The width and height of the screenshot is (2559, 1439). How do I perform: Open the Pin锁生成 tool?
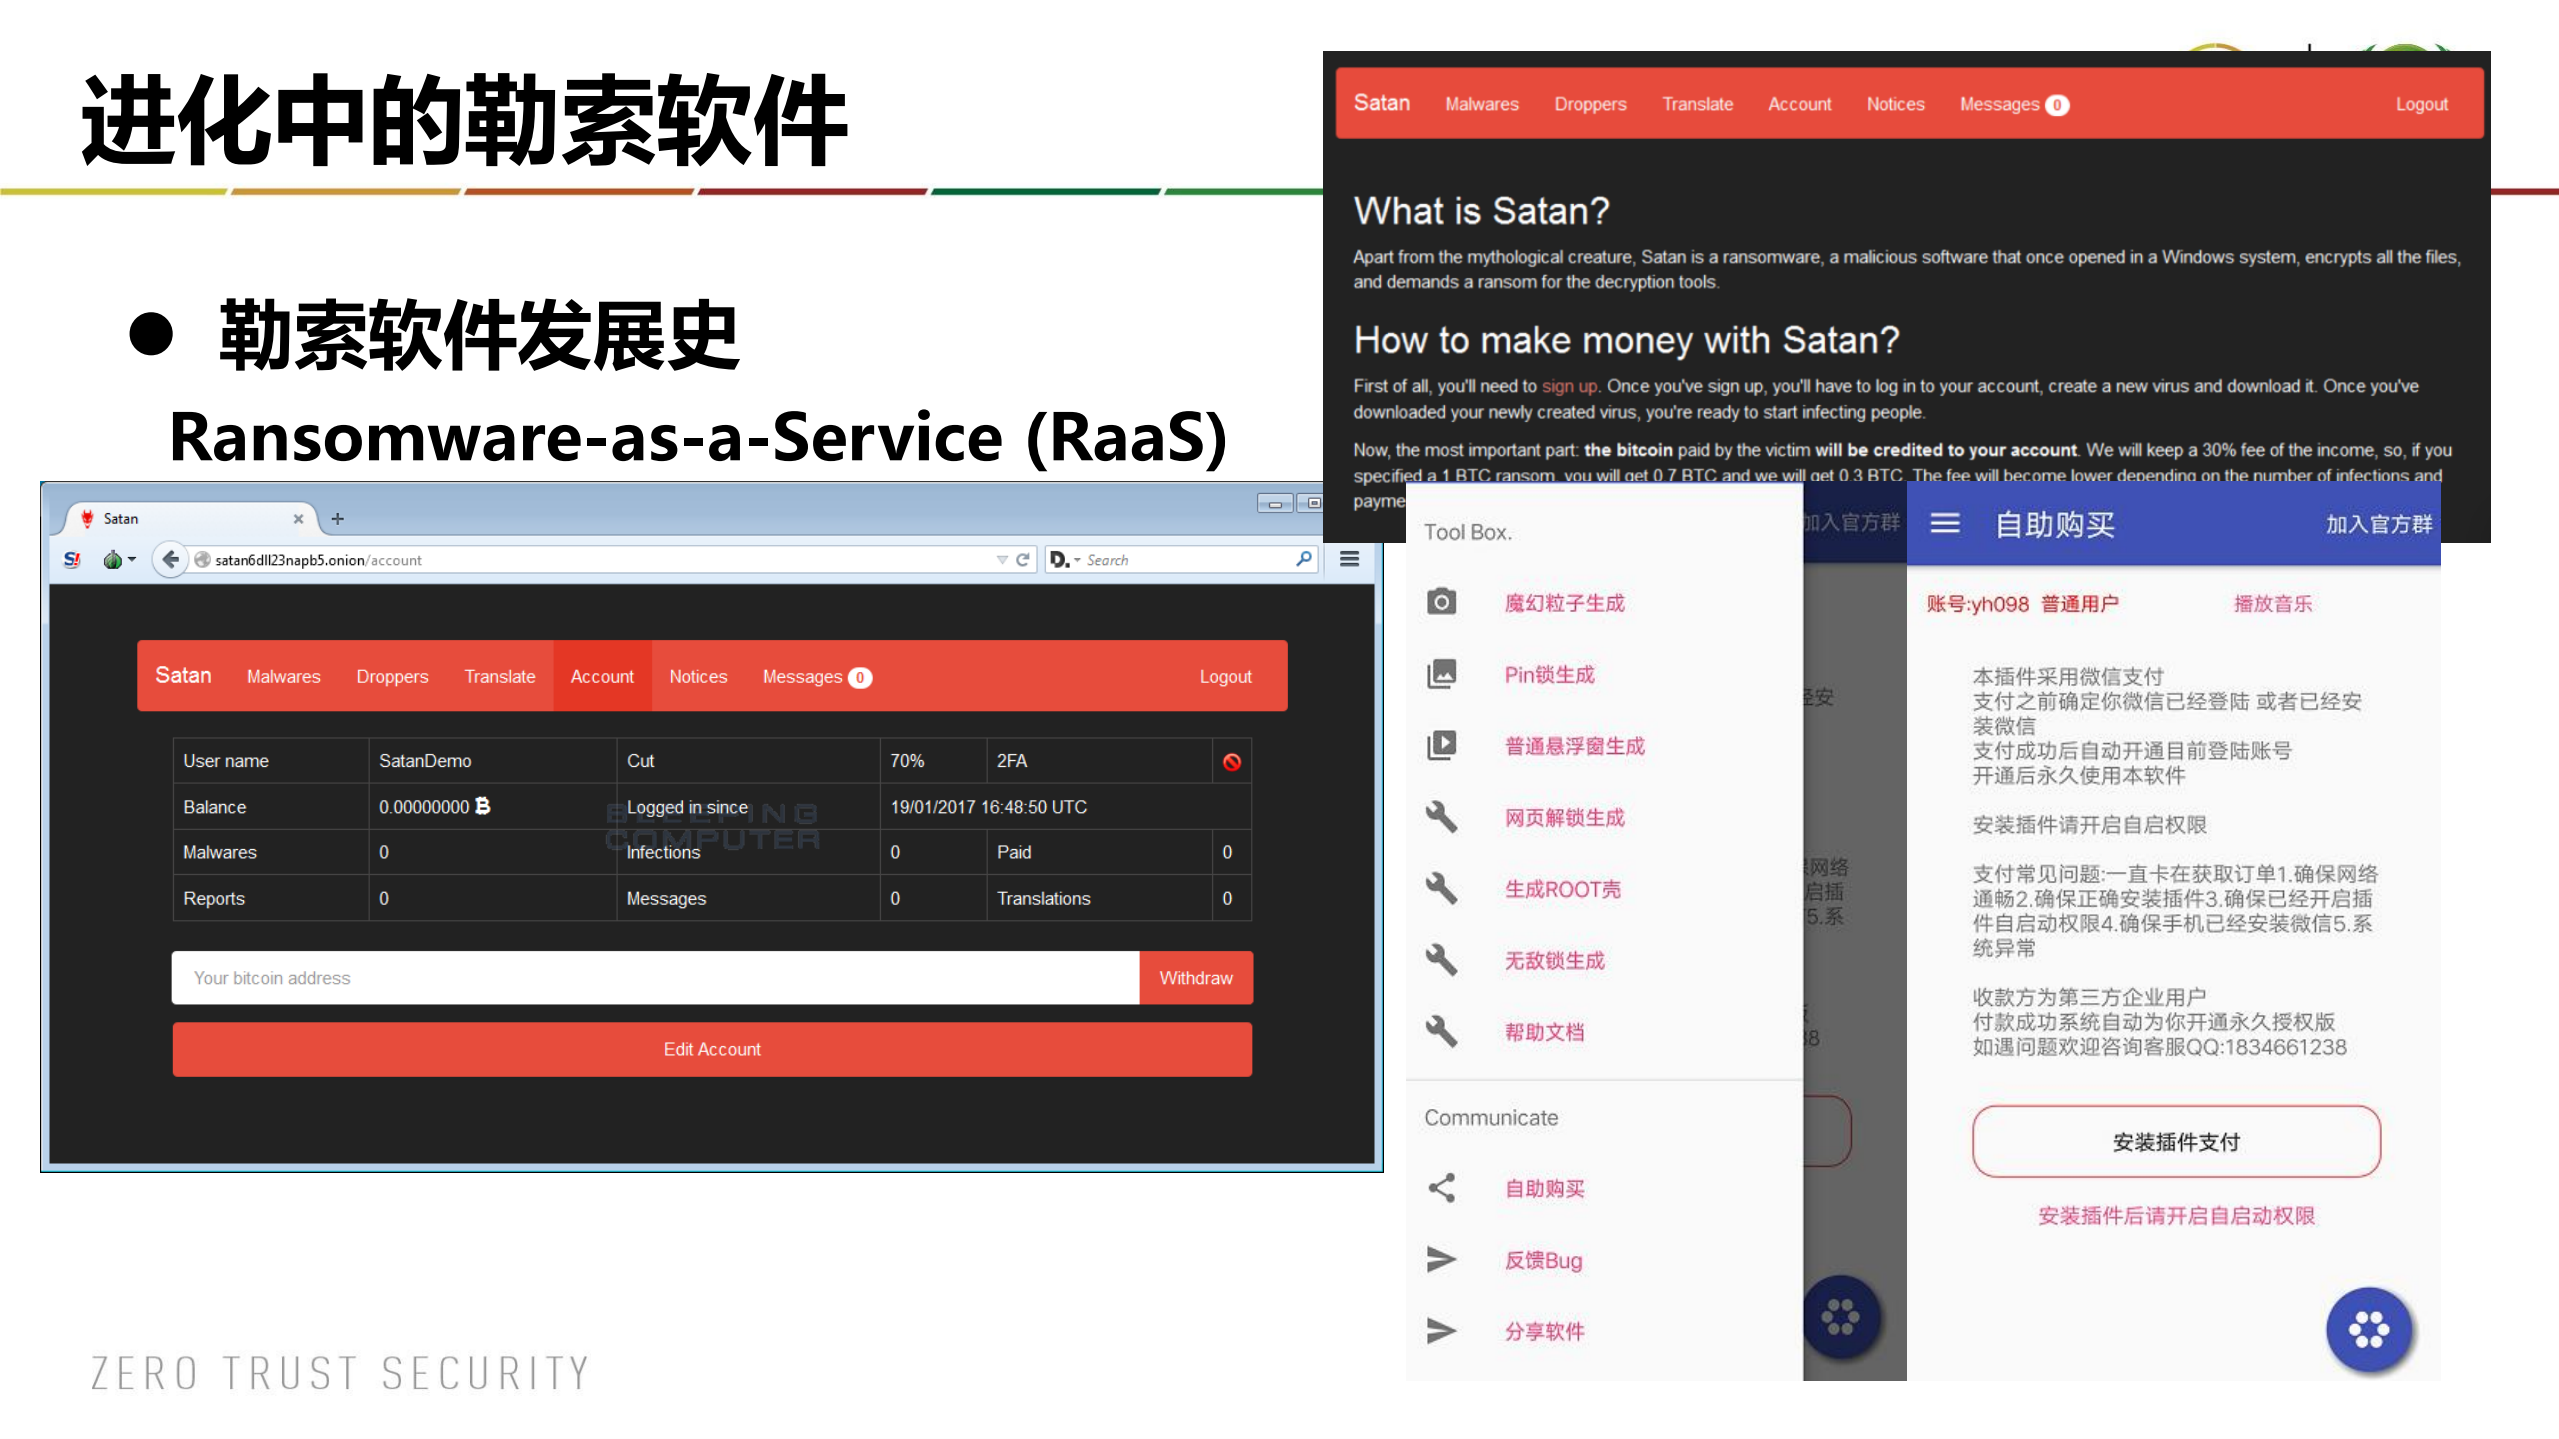(x=1548, y=674)
